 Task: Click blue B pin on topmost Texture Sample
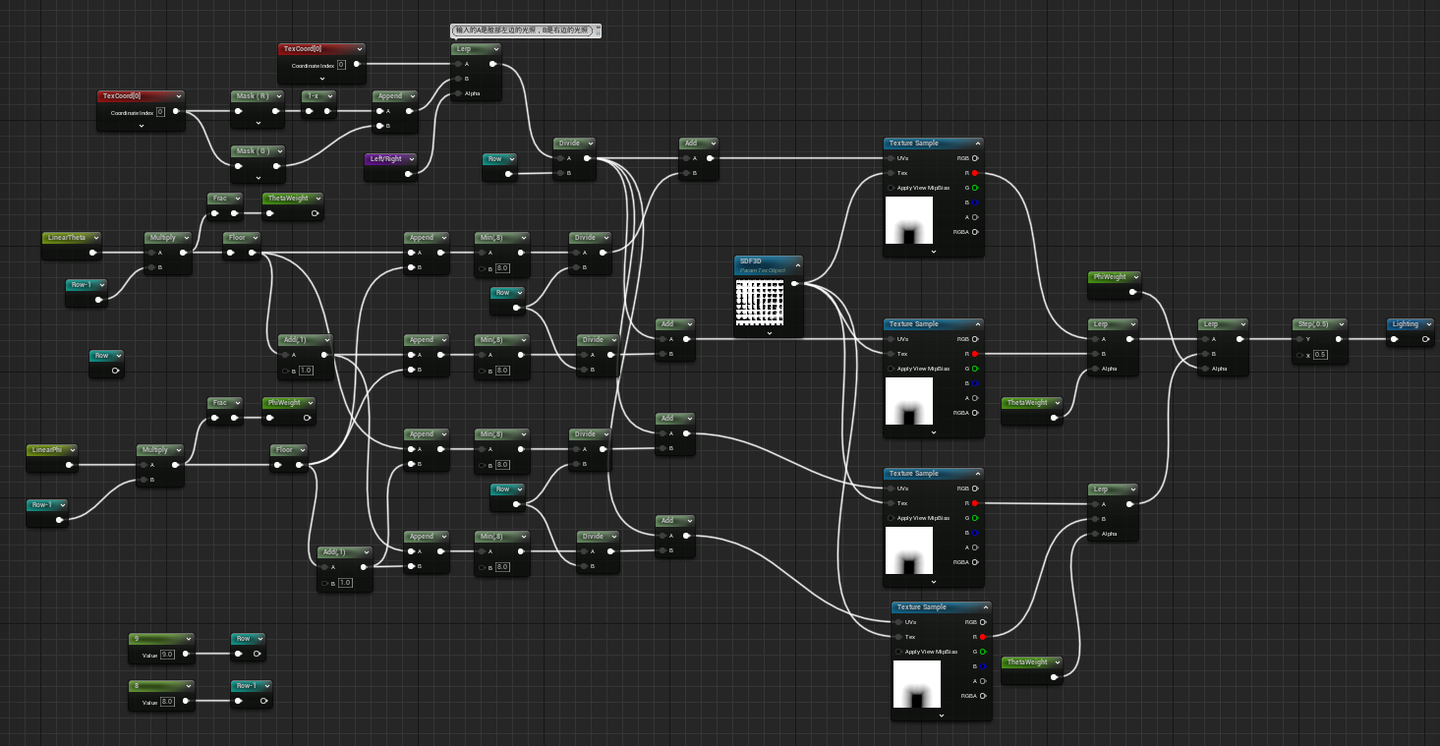(975, 202)
